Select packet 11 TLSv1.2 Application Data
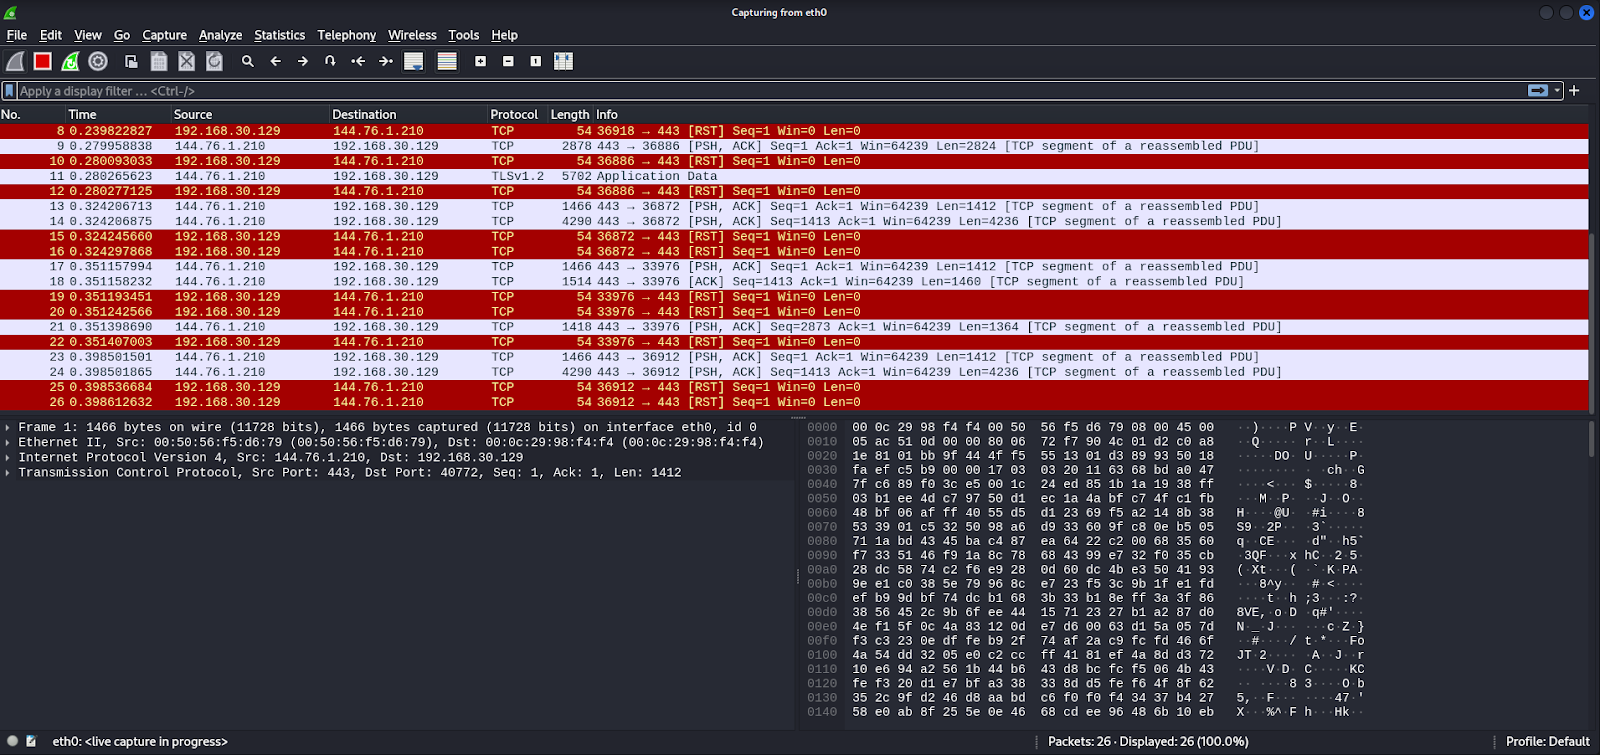1600x755 pixels. [794, 176]
